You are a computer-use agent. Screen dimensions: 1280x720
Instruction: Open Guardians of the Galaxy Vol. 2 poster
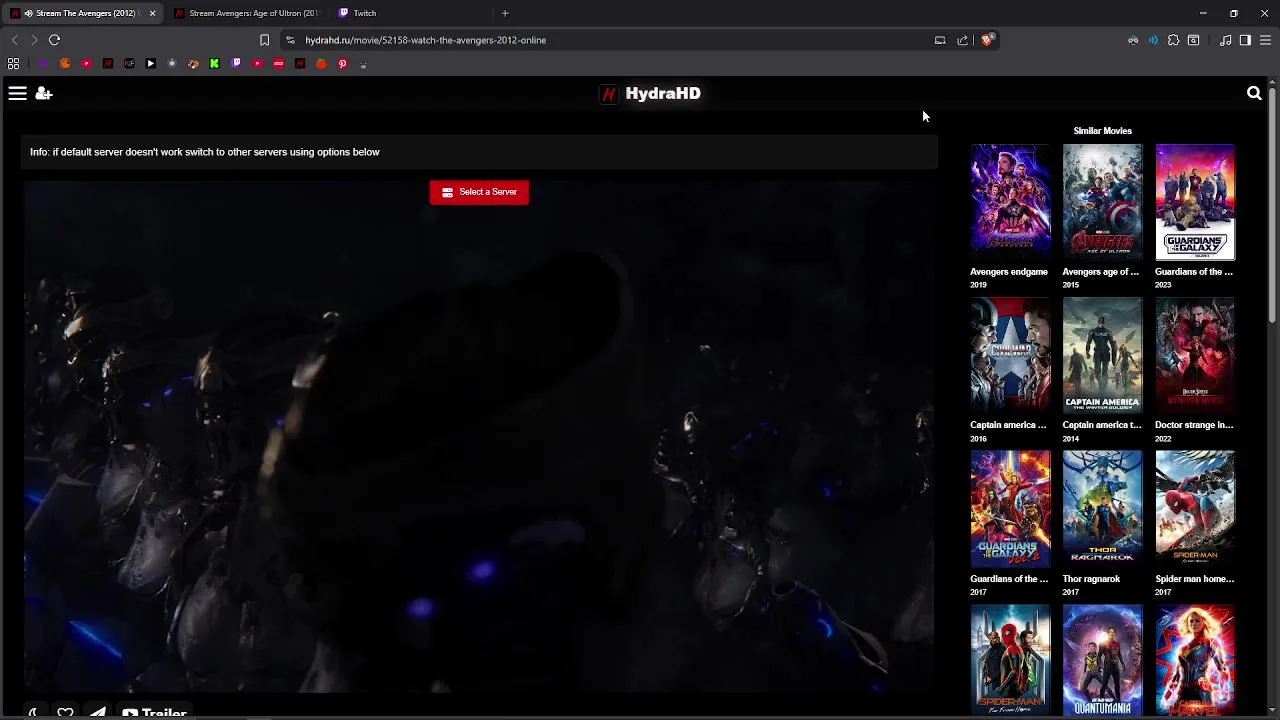tap(1010, 509)
